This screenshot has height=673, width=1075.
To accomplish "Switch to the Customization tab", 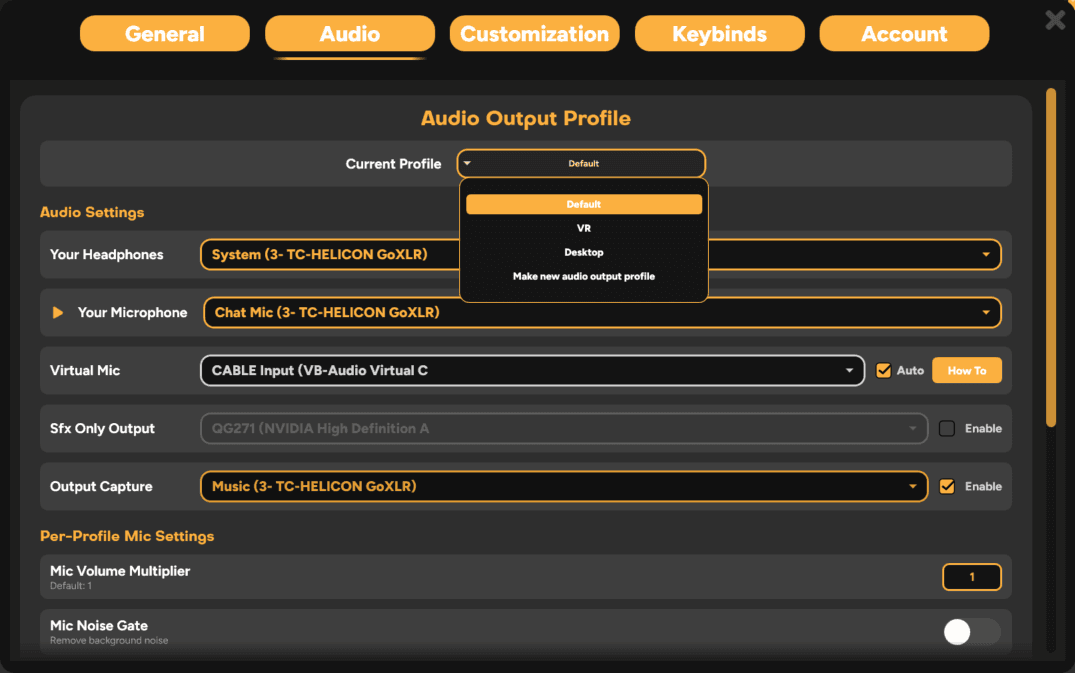I will [x=534, y=33].
